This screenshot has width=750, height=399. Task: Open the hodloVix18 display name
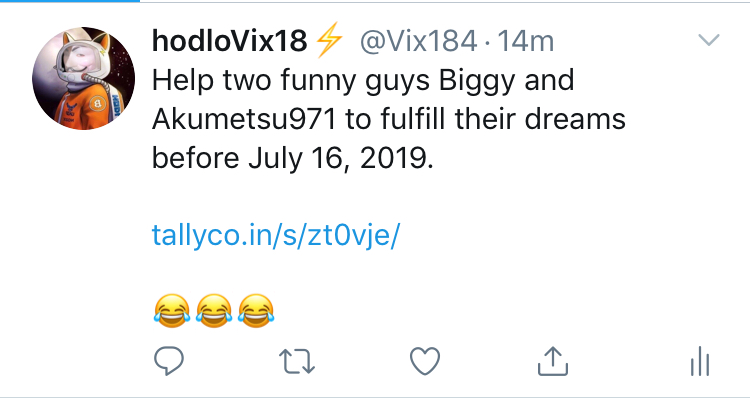(230, 41)
